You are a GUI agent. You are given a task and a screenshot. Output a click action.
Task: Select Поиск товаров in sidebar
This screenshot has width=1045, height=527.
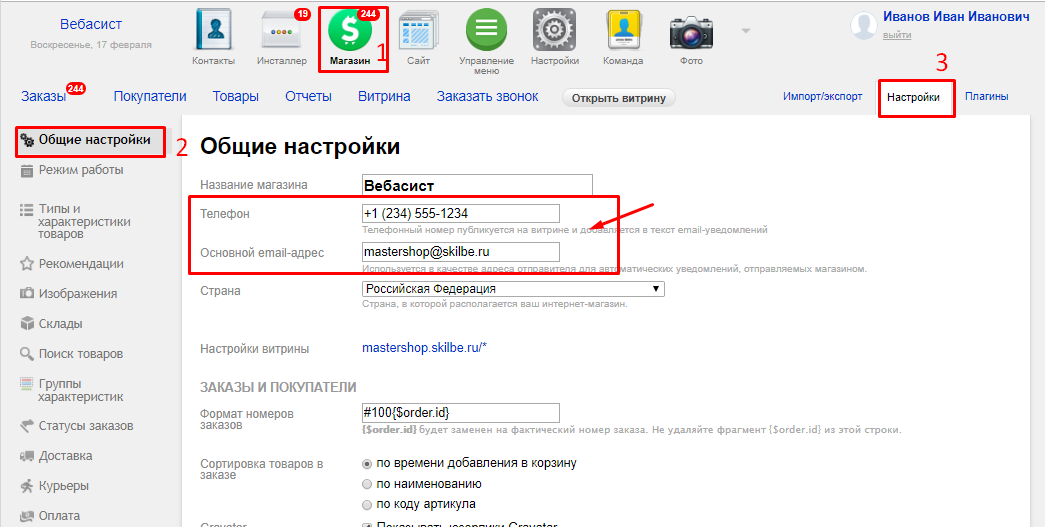81,354
